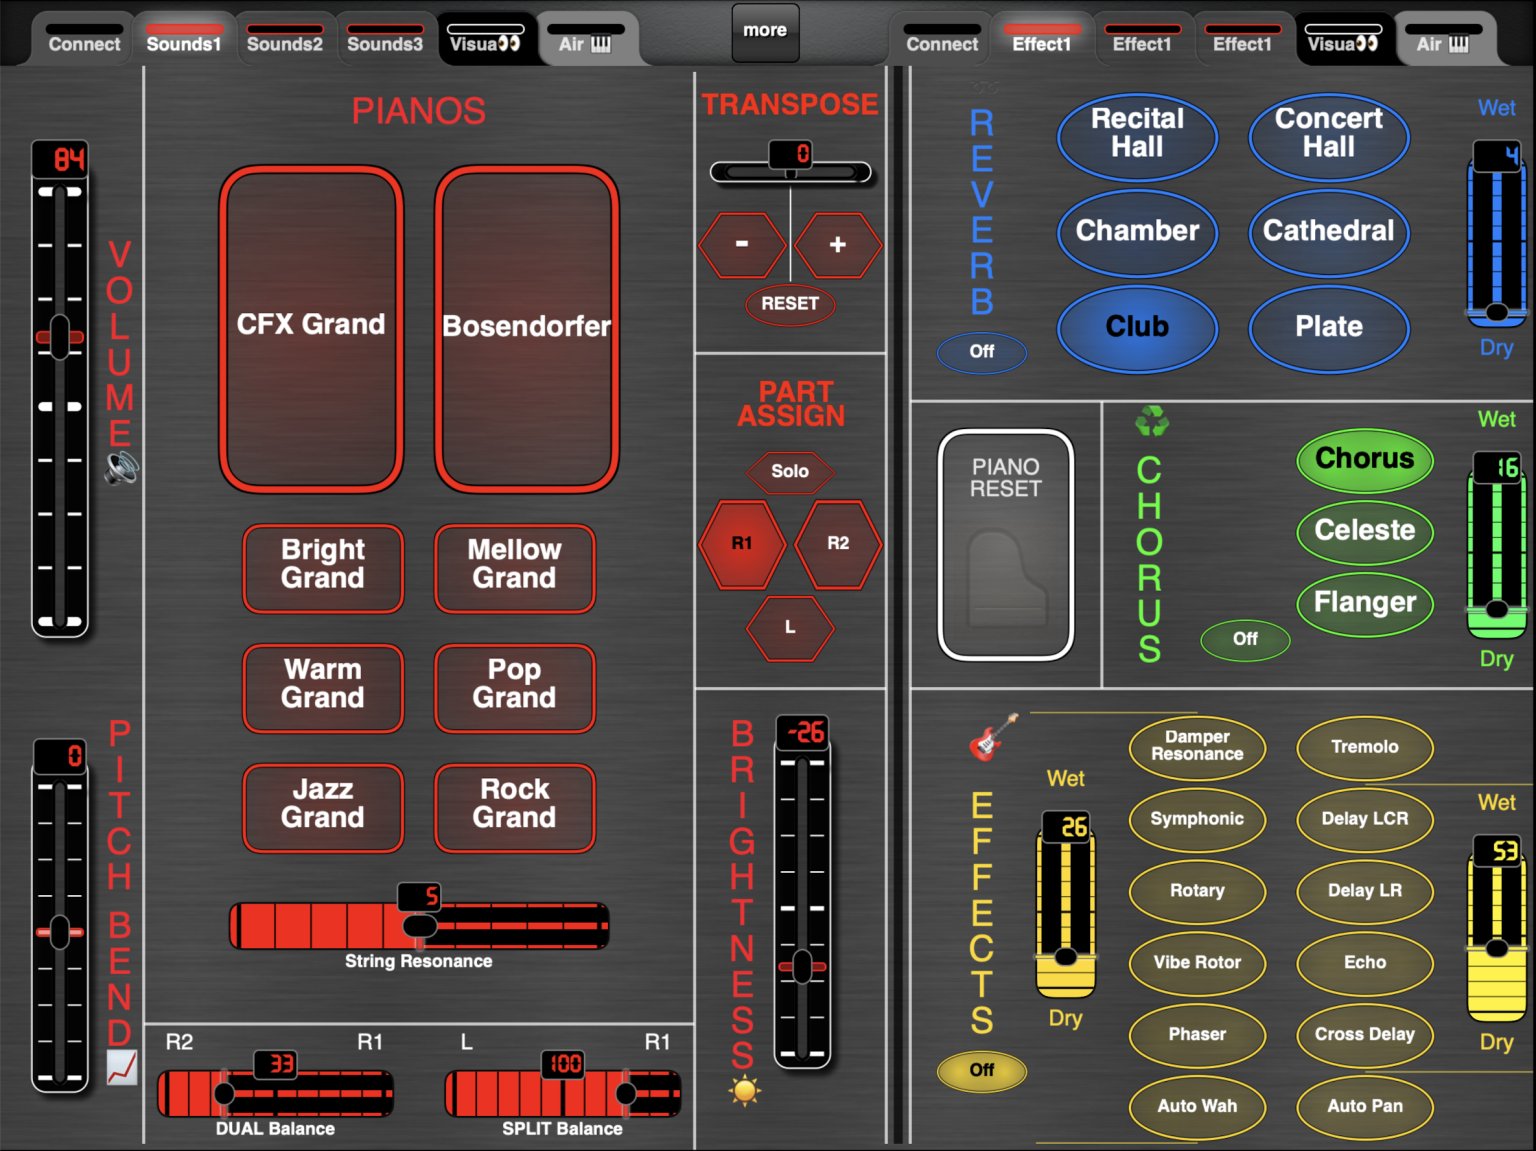
Task: Open the left Air keyboard tab
Action: [x=585, y=38]
